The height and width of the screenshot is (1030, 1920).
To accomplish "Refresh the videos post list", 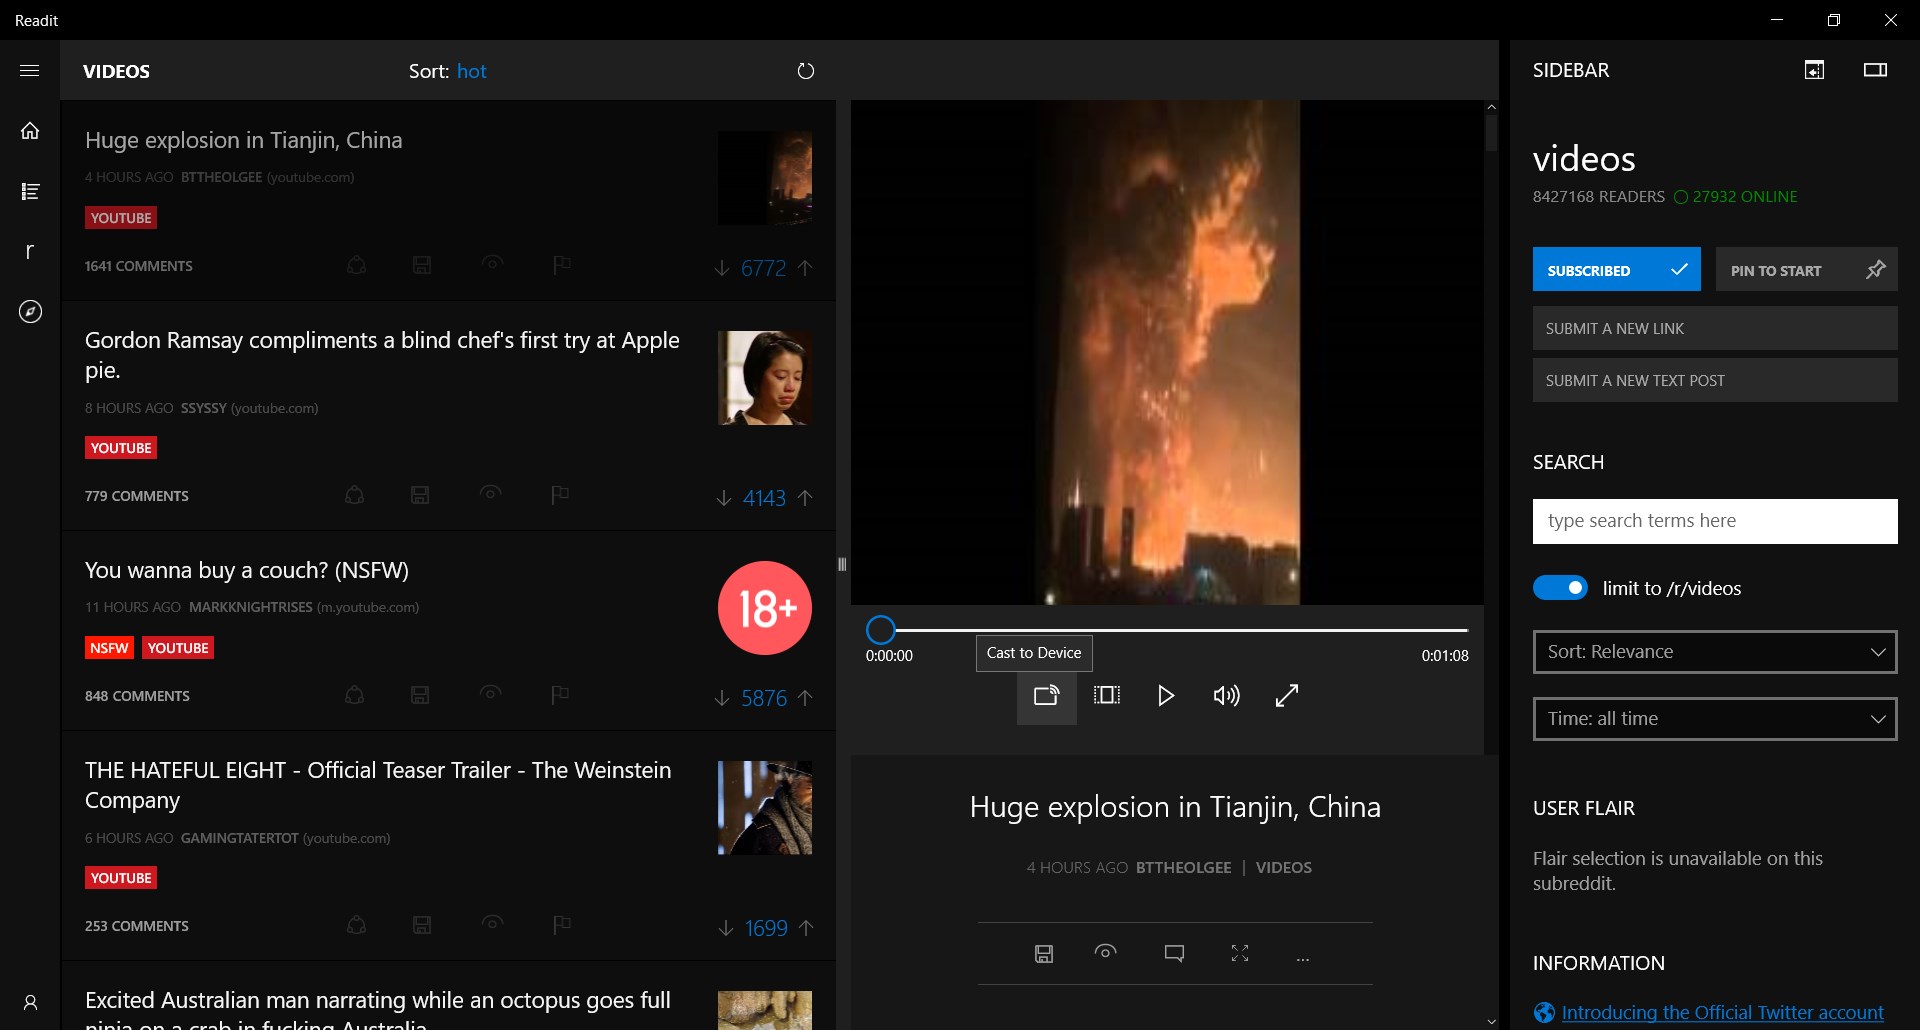I will pyautogui.click(x=805, y=71).
